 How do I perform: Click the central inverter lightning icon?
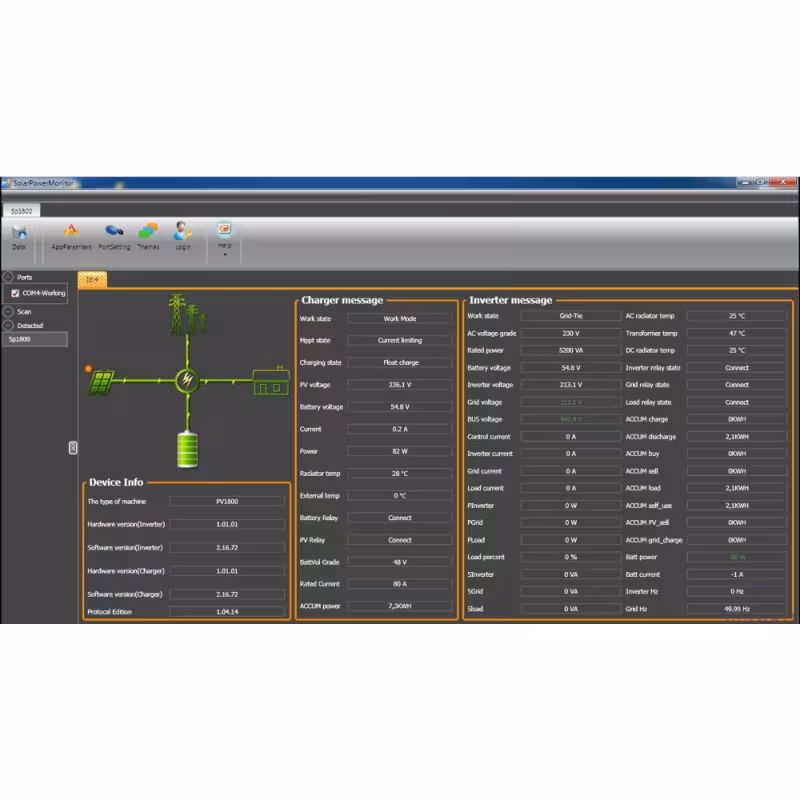click(187, 380)
